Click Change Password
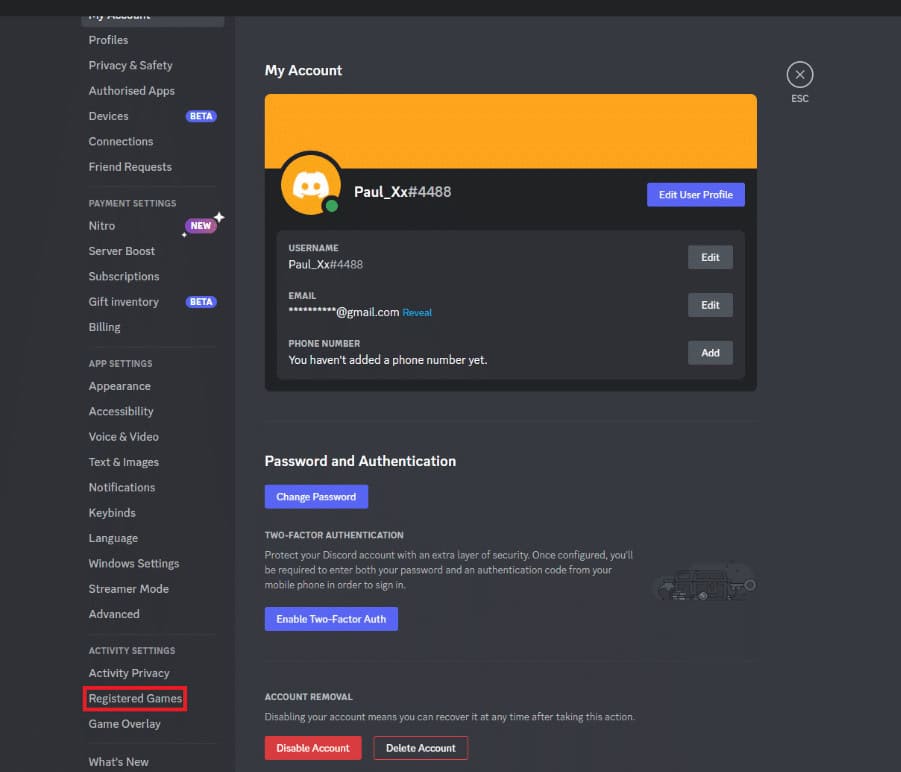Image resolution: width=901 pixels, height=772 pixels. coord(316,497)
